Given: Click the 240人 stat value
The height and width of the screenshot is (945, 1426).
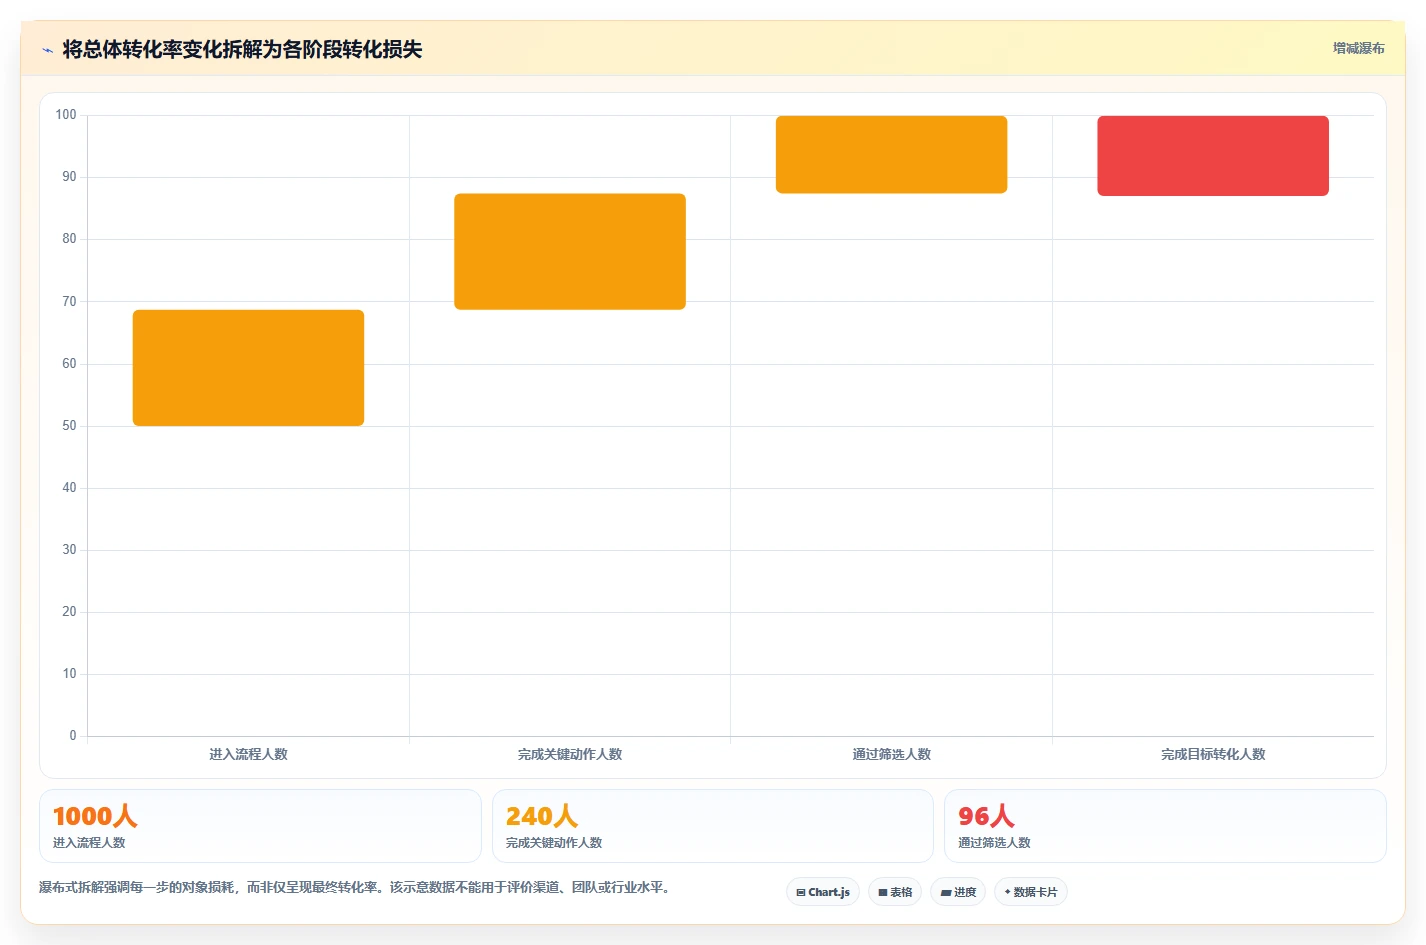Looking at the screenshot, I should pyautogui.click(x=542, y=816).
